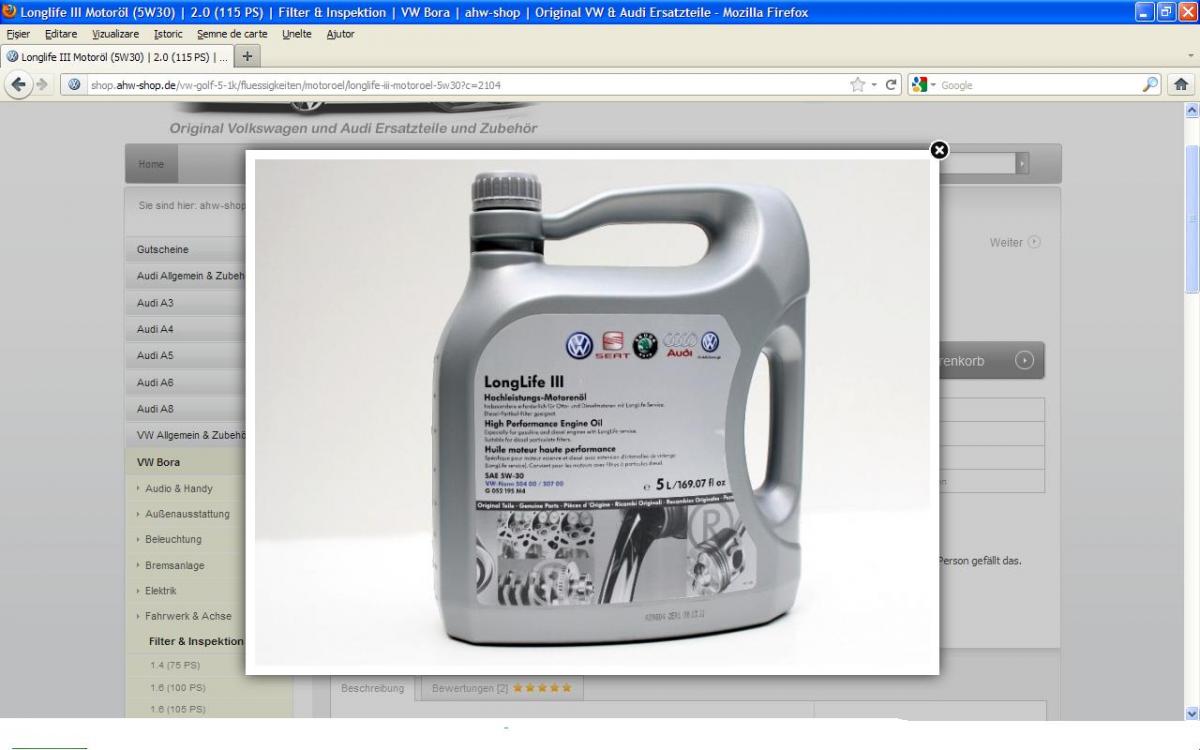
Task: Open the Ajutor menu
Action: pyautogui.click(x=340, y=34)
